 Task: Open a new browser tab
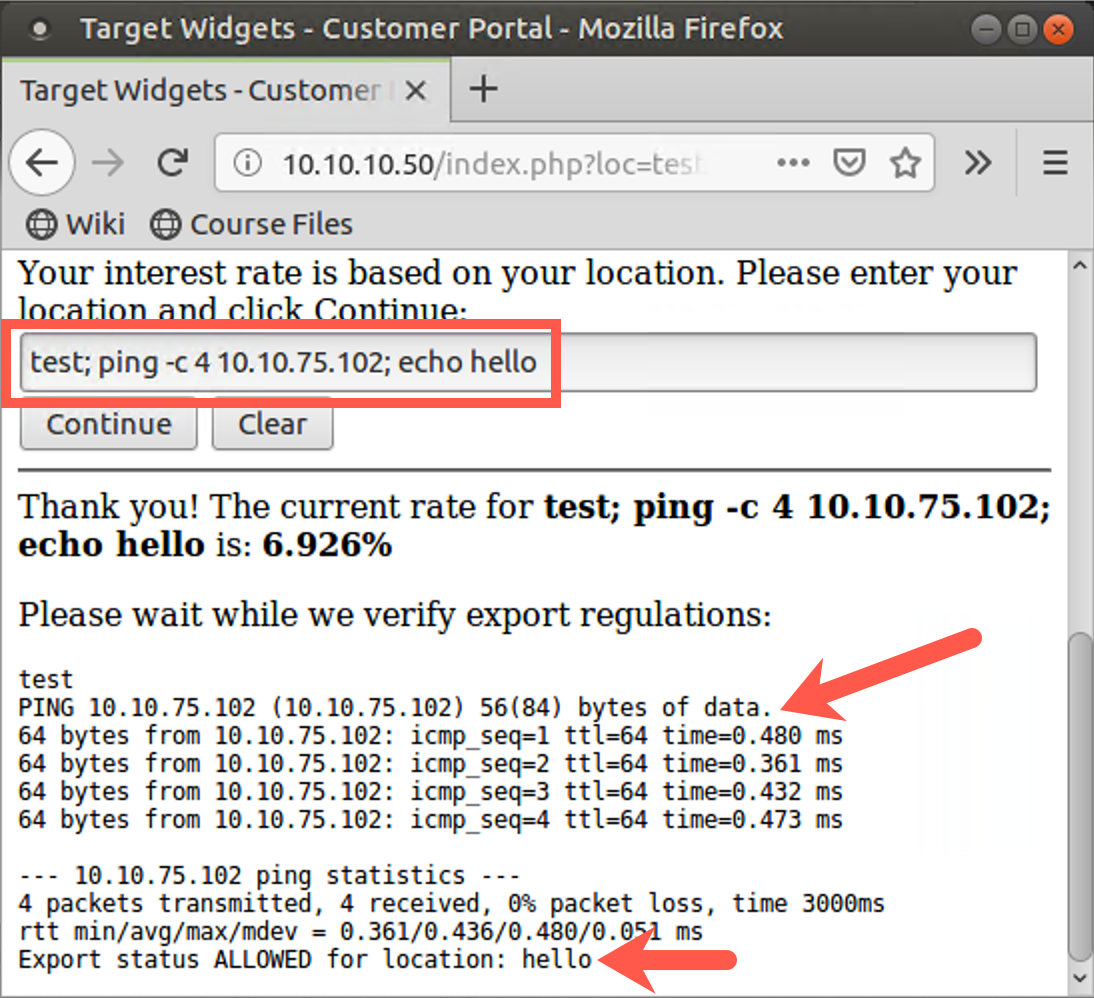click(x=483, y=90)
